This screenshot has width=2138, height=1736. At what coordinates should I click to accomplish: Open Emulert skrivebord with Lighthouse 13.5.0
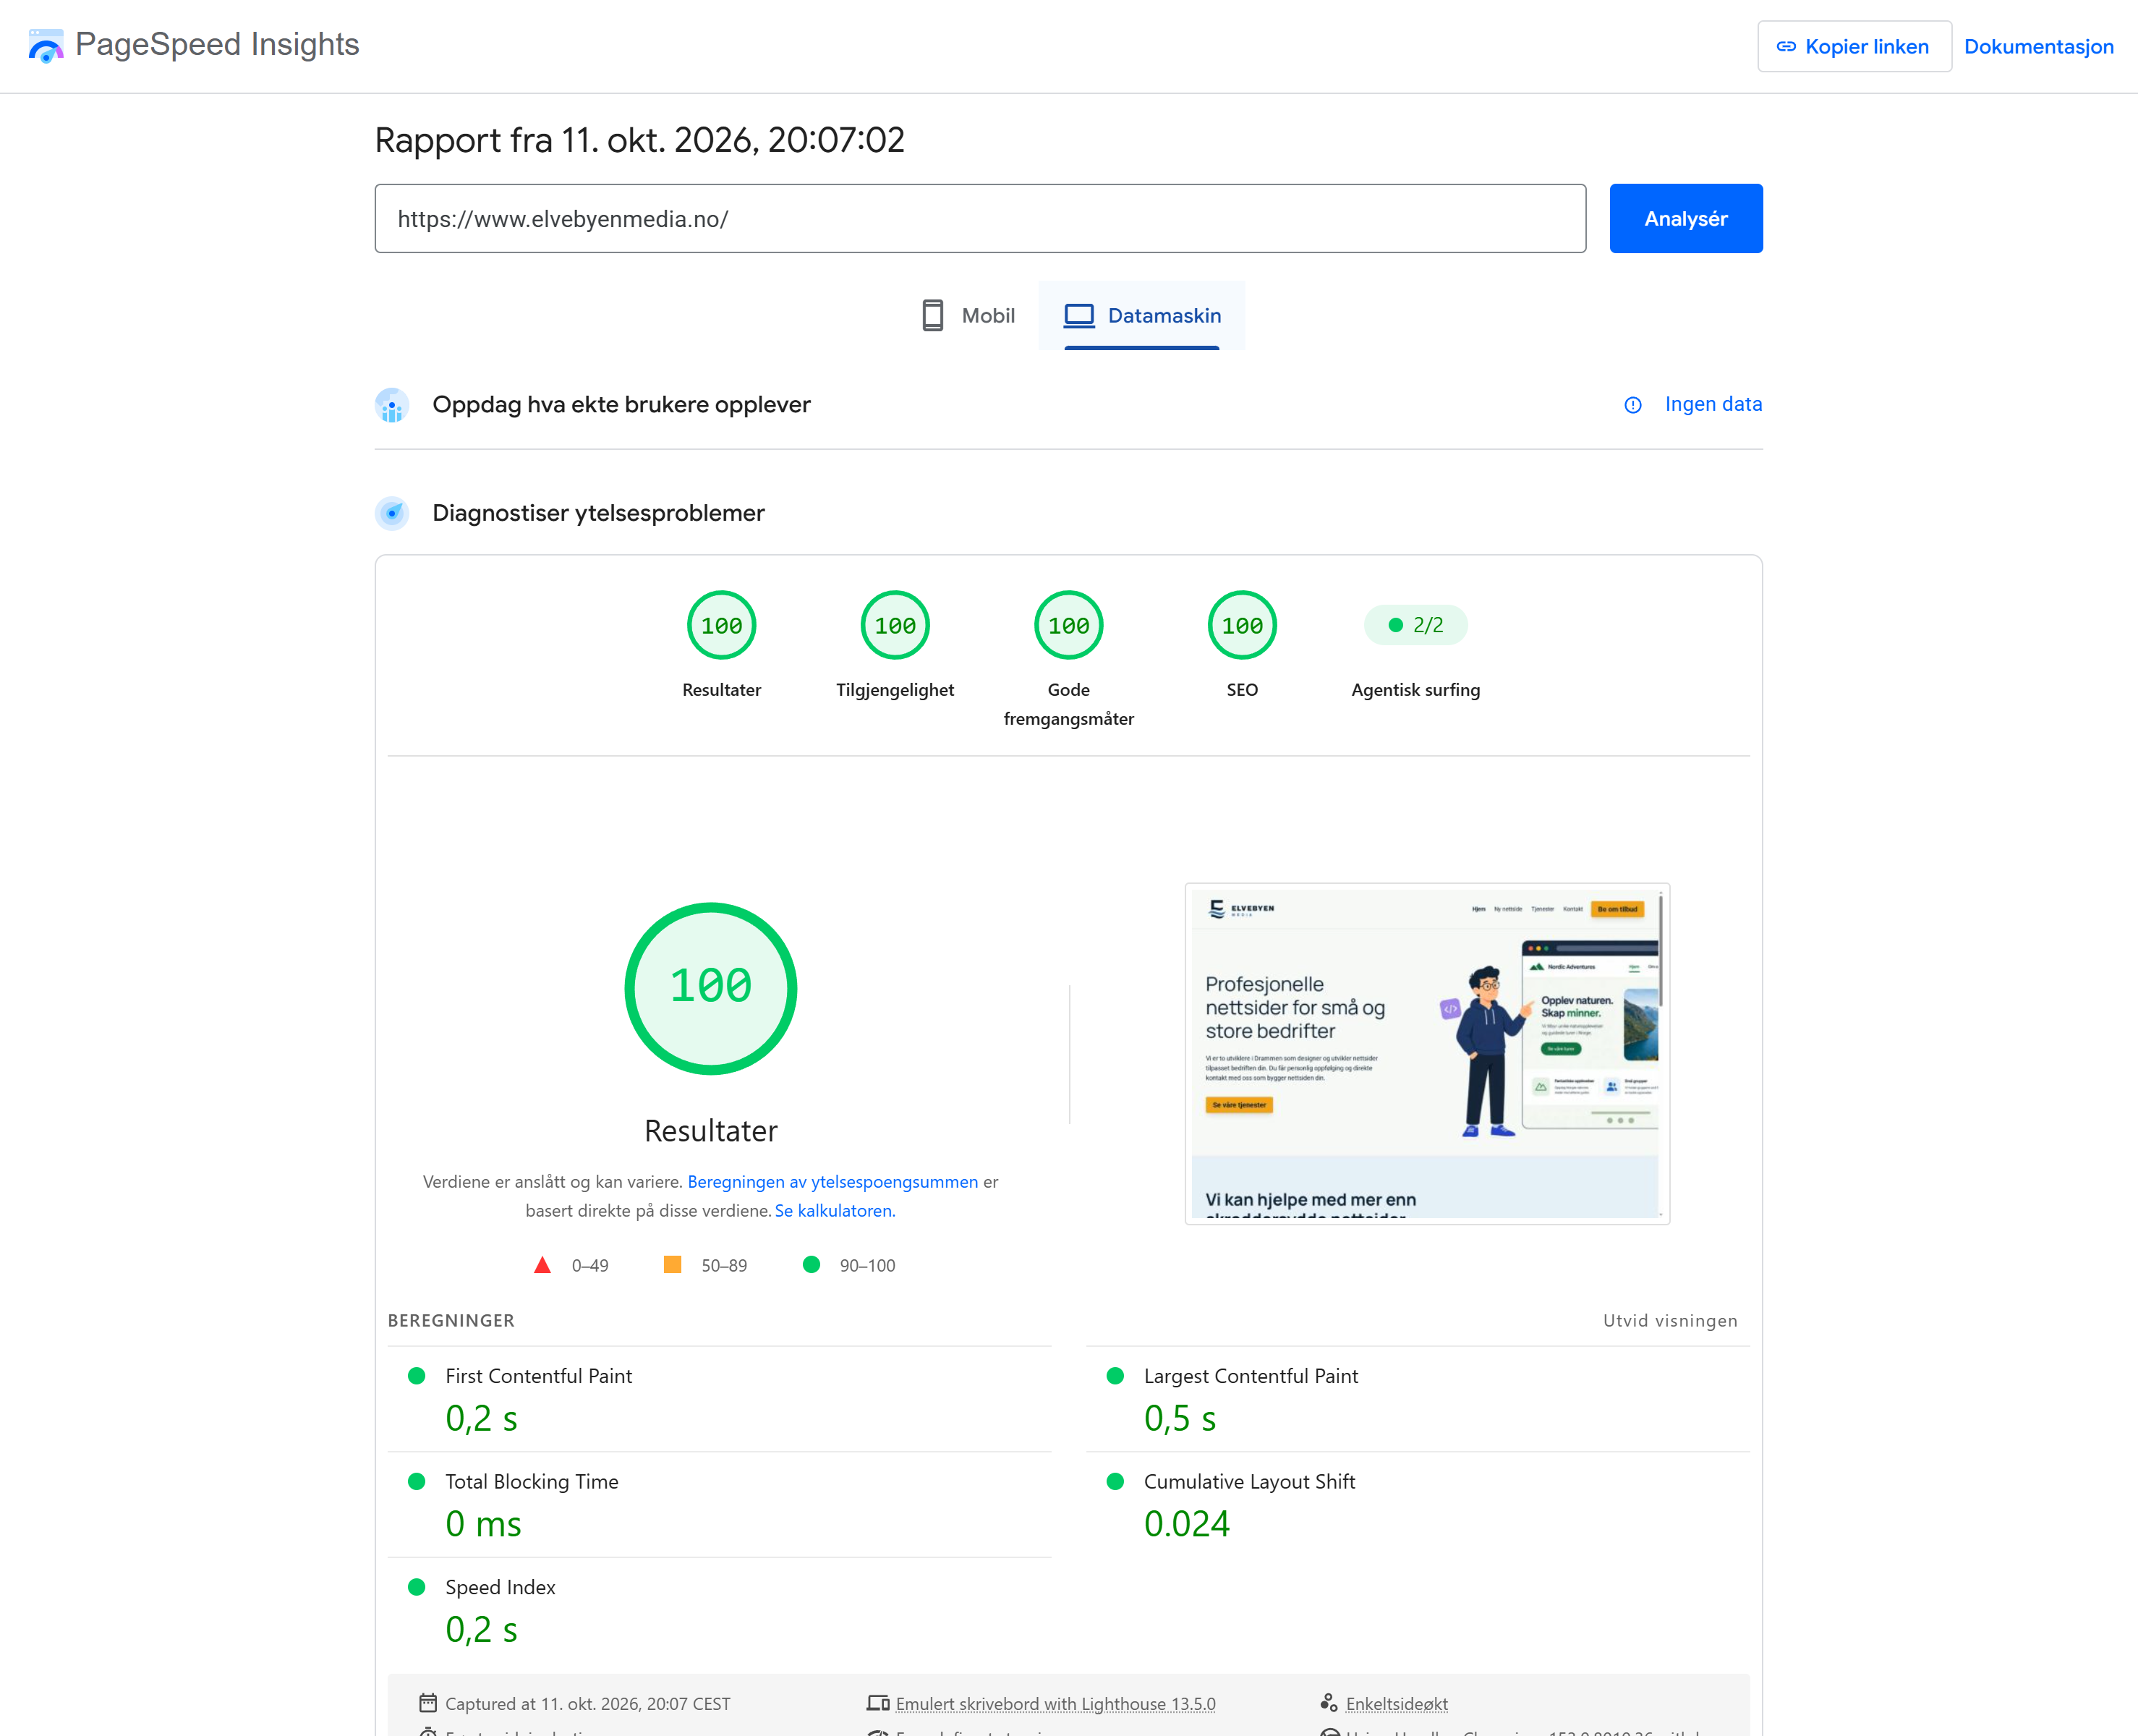pos(1055,1703)
